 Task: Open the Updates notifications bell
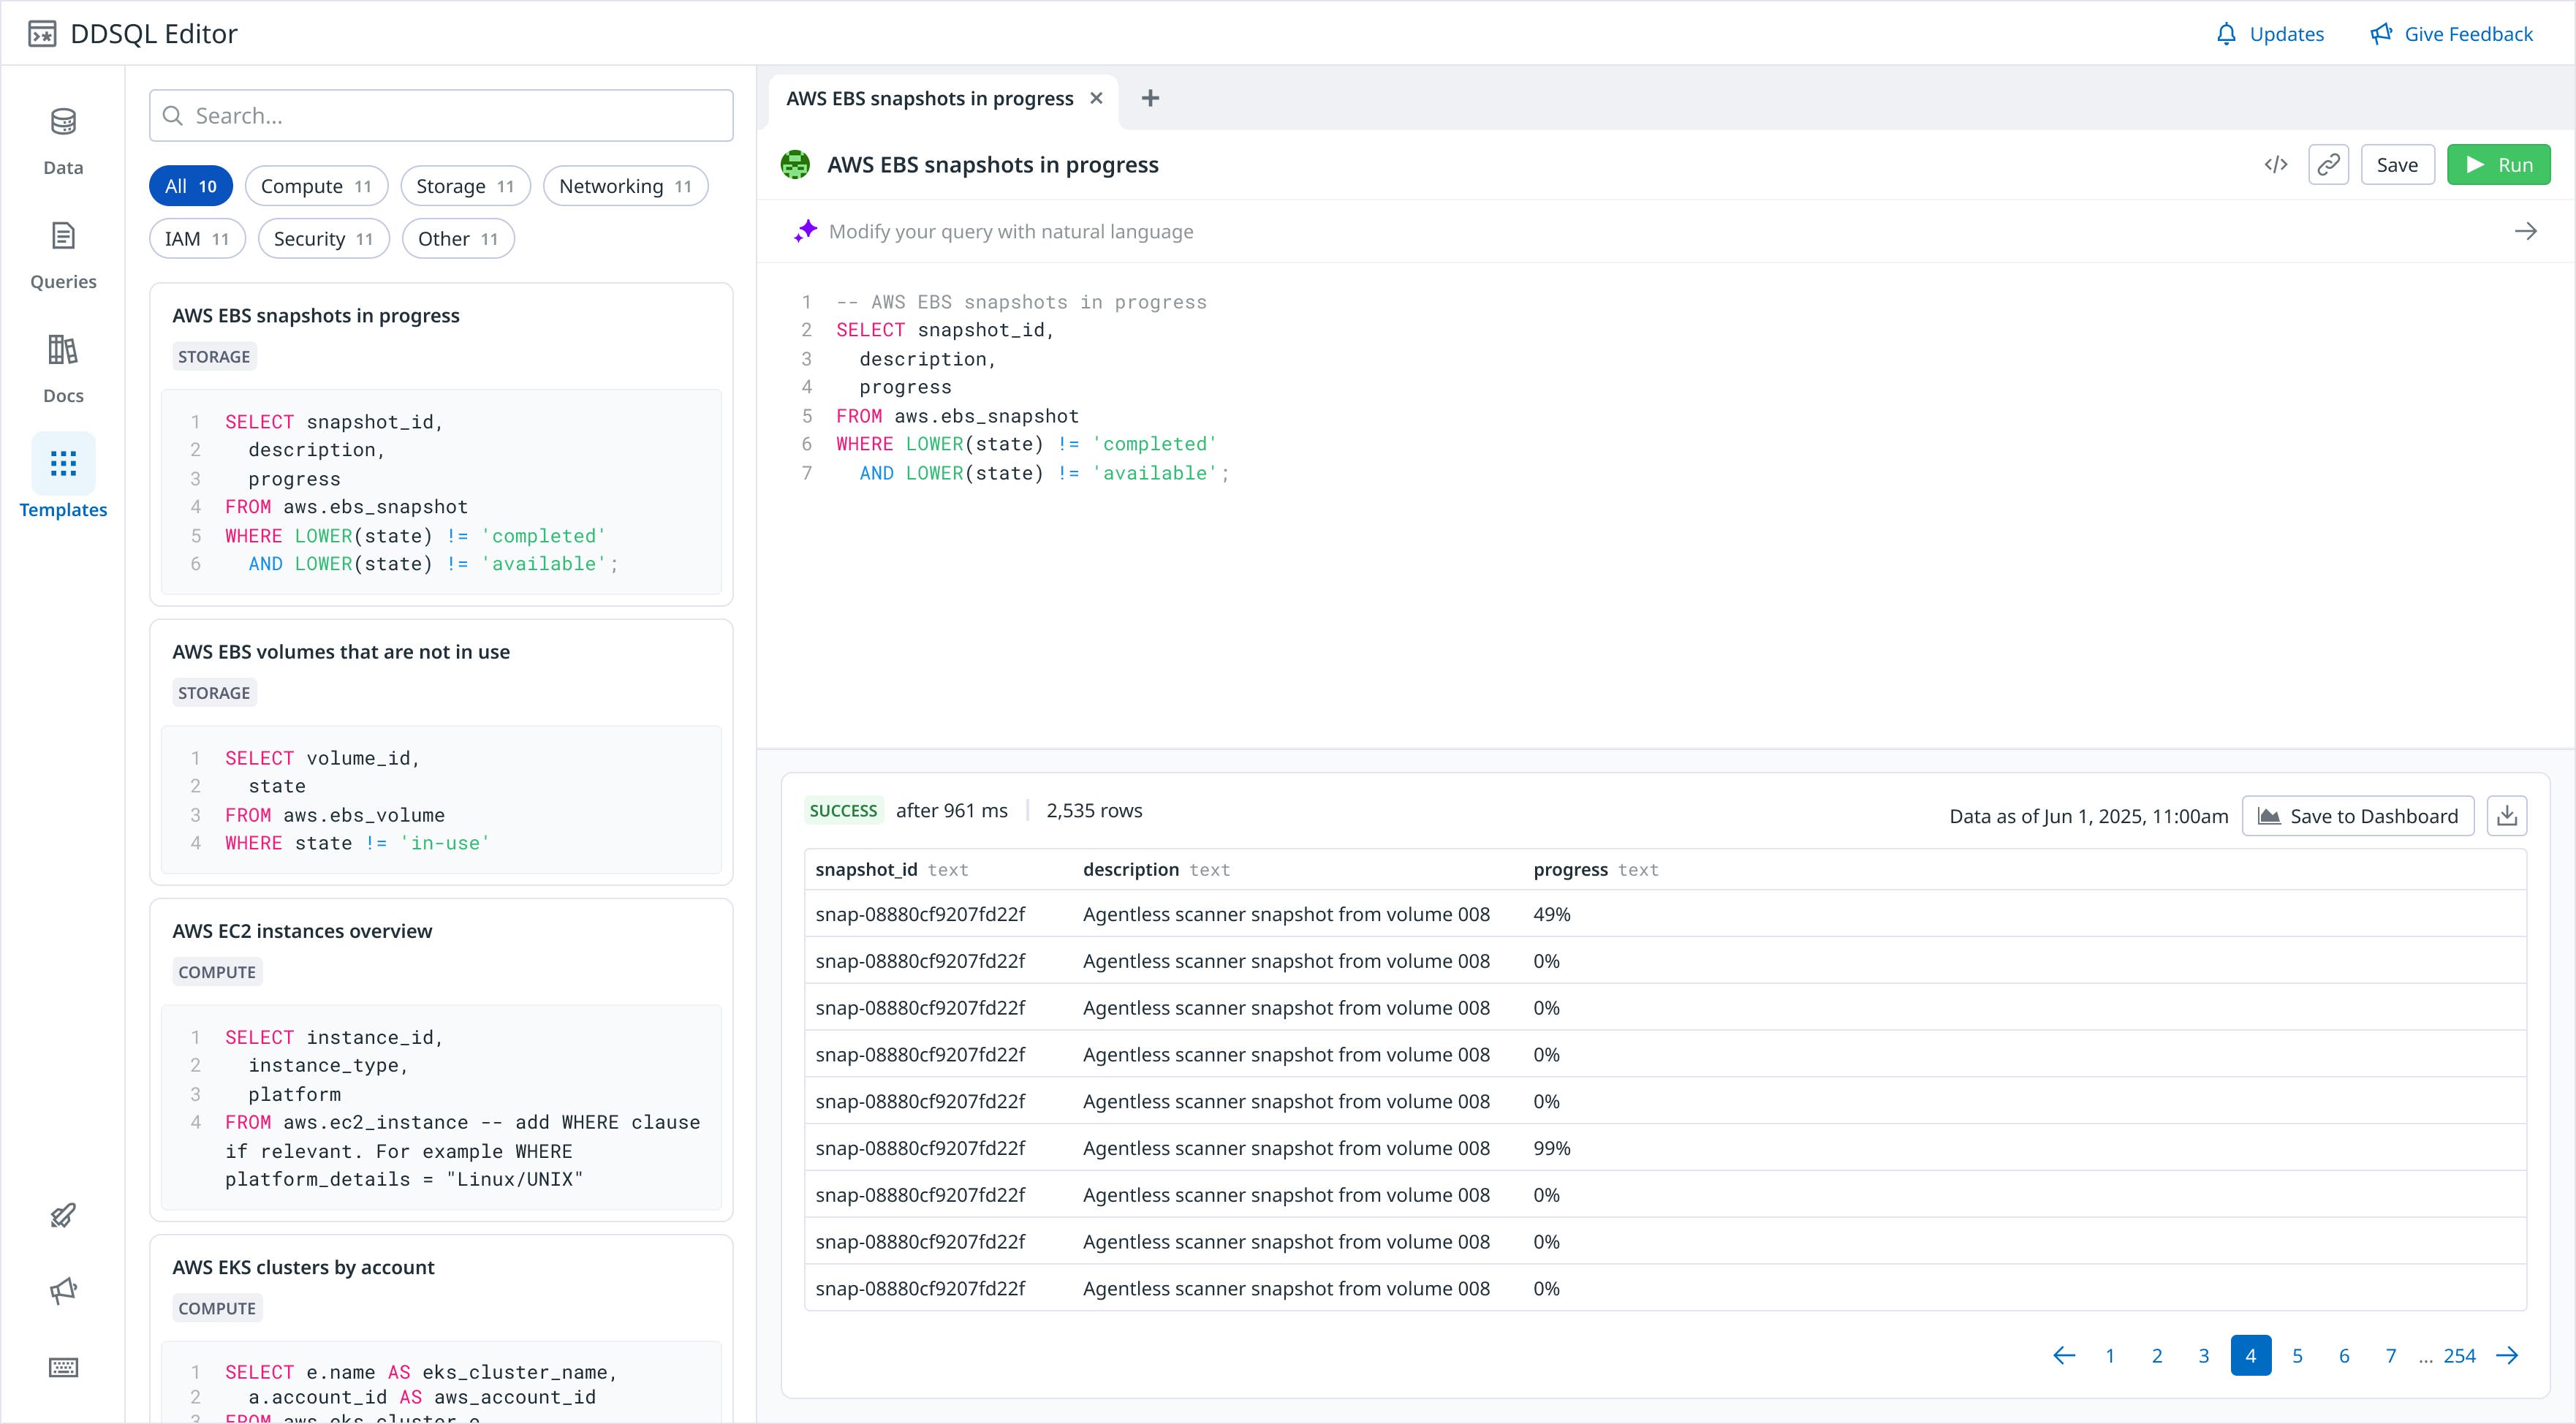click(x=2270, y=33)
